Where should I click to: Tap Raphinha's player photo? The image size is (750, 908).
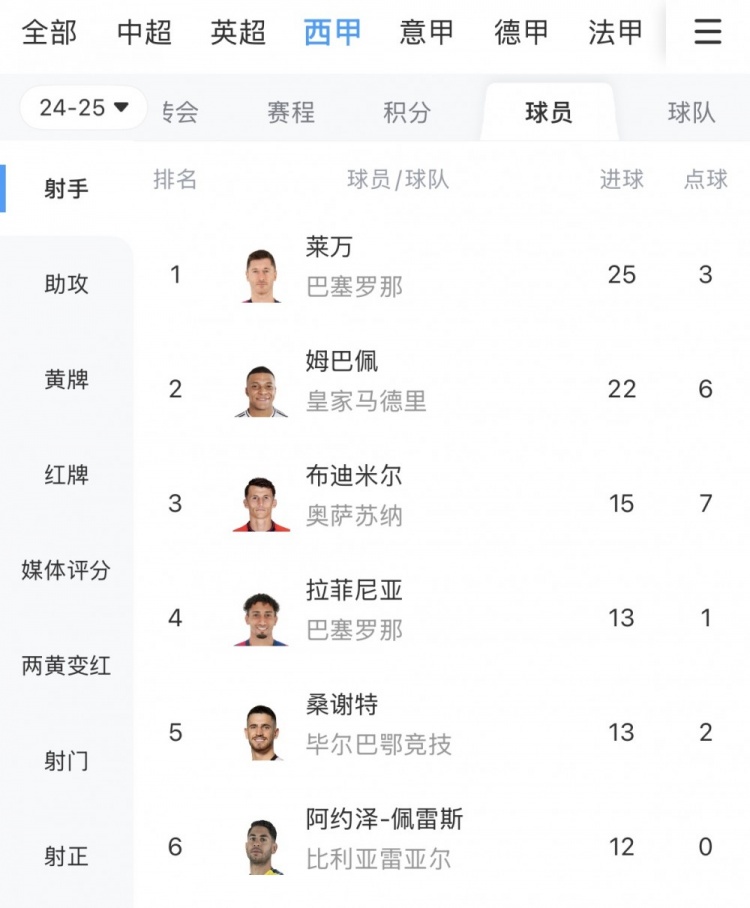(264, 619)
